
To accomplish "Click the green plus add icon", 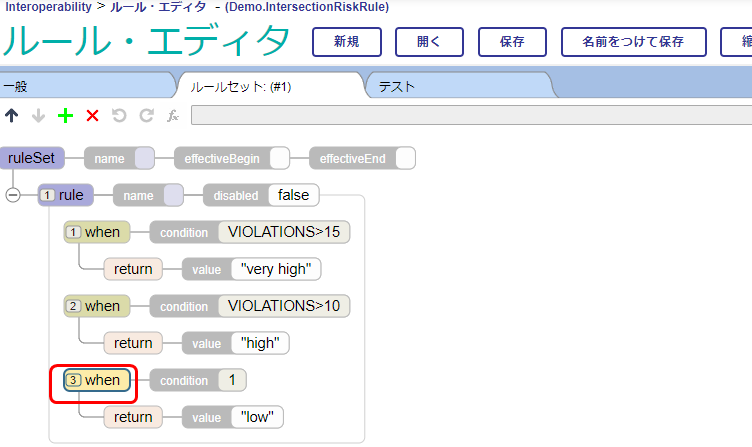I will click(x=66, y=116).
